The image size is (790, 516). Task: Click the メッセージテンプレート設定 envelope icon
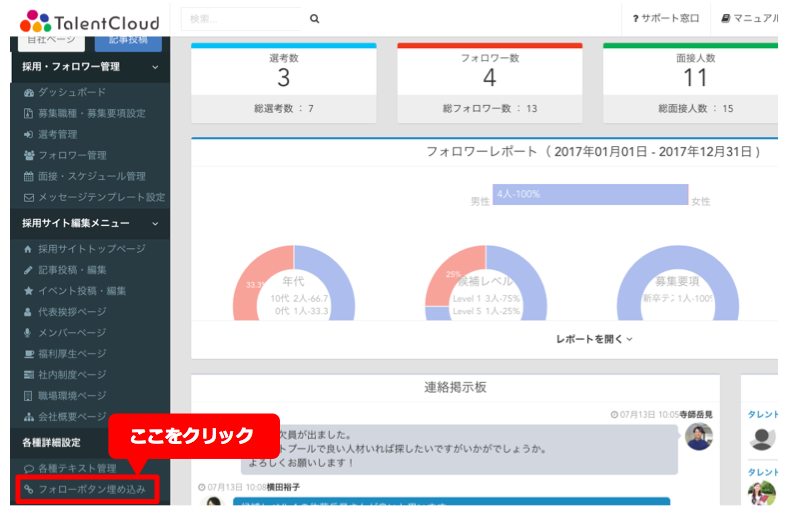click(x=29, y=198)
